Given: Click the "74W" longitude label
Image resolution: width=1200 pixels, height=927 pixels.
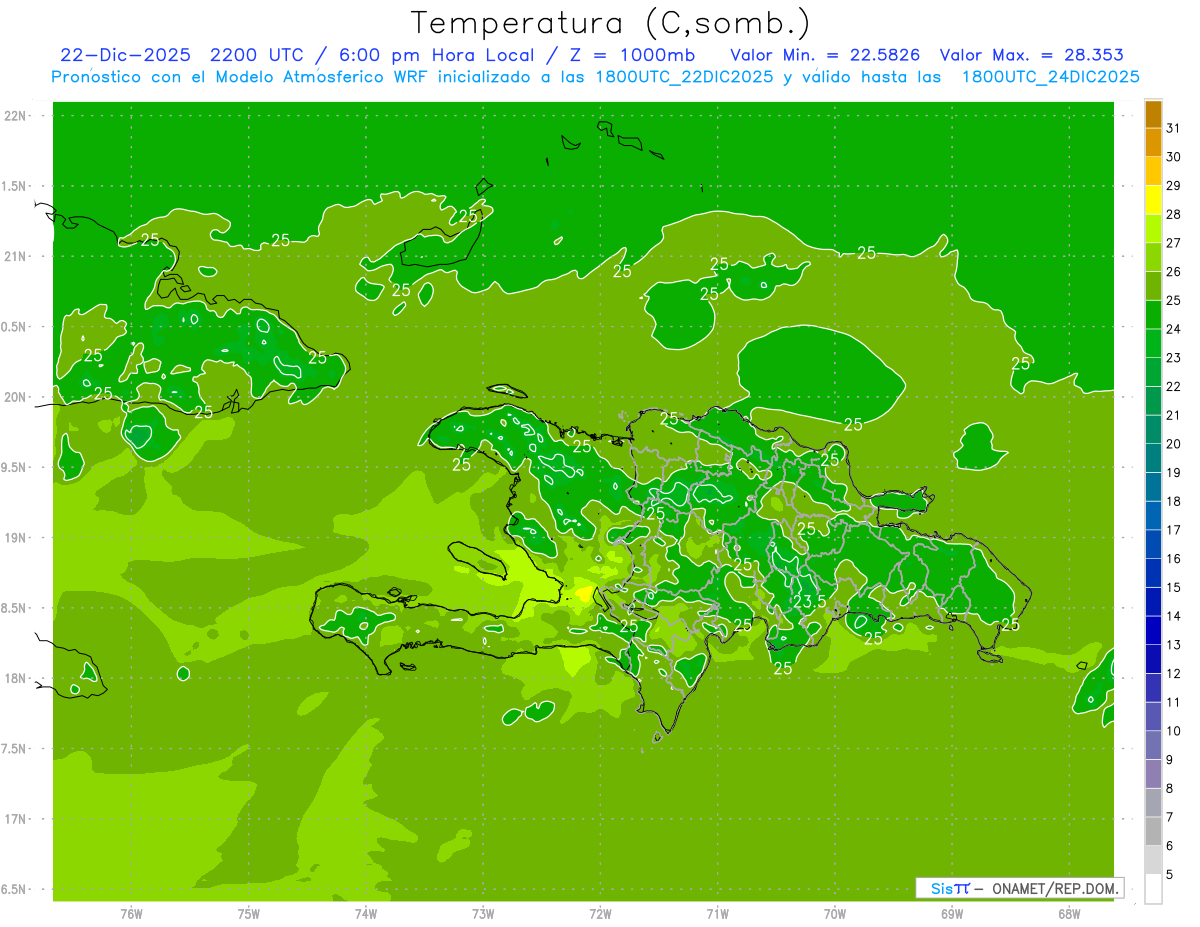Looking at the screenshot, I should point(365,913).
